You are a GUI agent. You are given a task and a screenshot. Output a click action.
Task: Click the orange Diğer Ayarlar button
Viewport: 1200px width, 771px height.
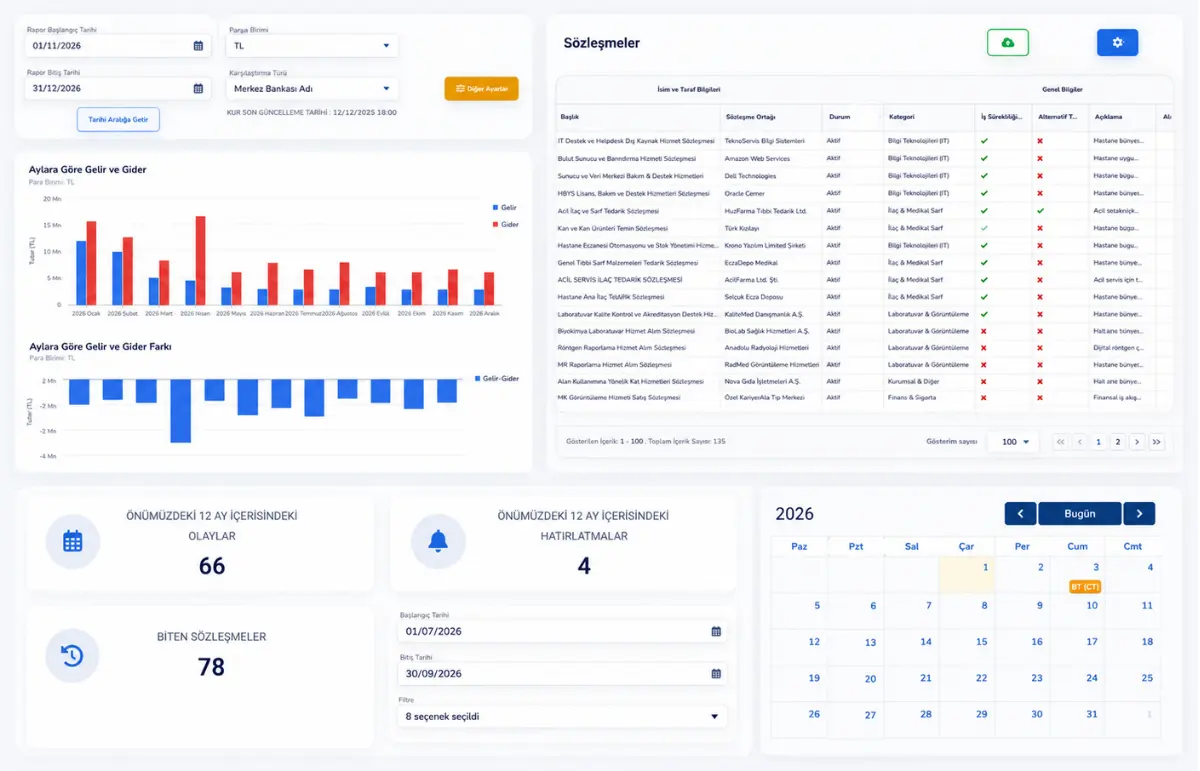point(482,89)
